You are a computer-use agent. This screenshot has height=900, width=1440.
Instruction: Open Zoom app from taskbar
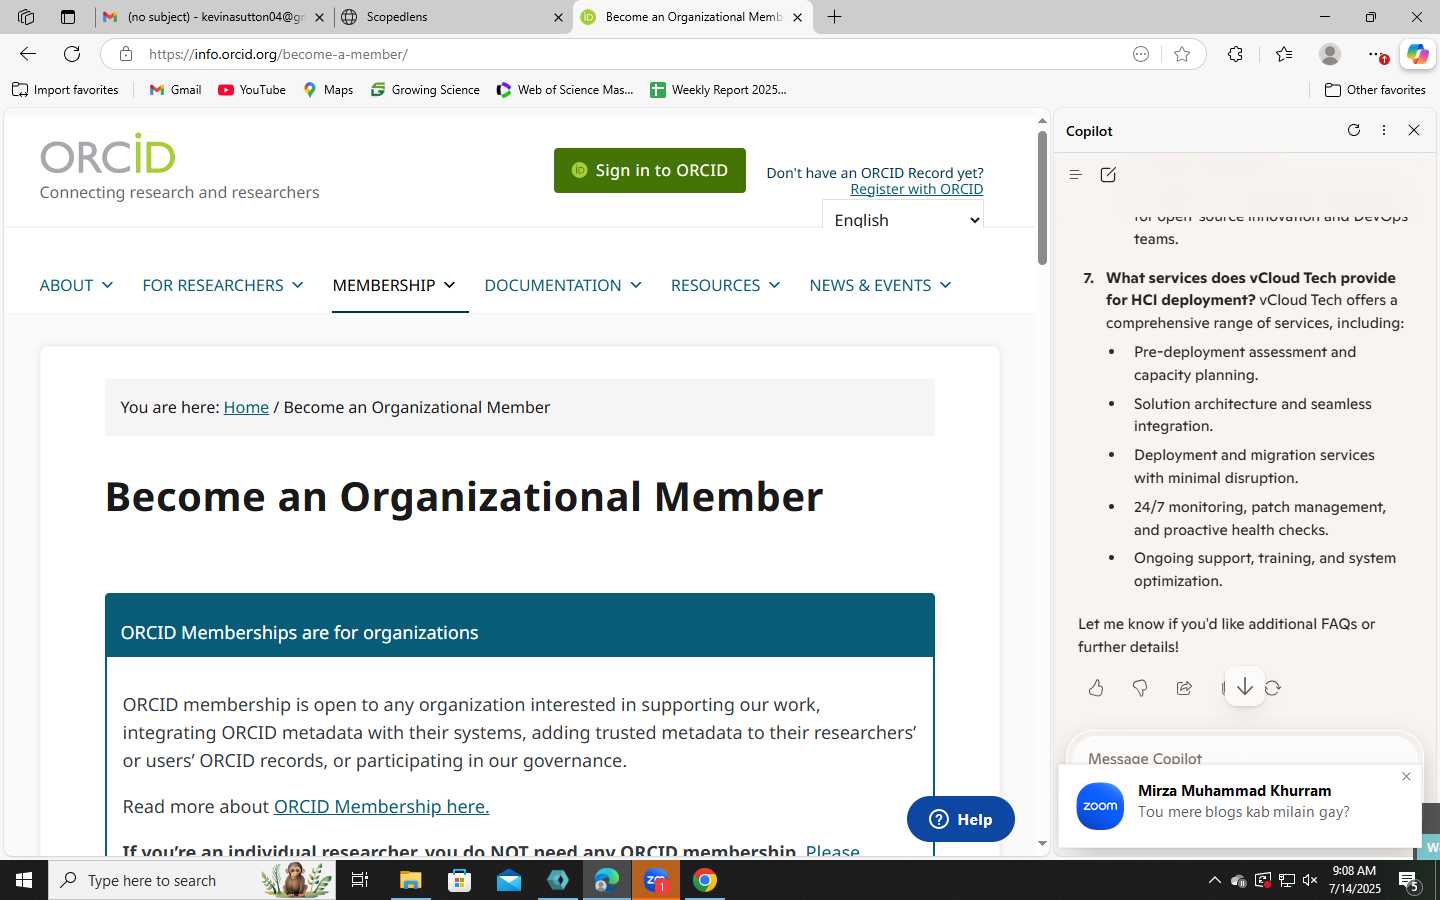tap(656, 880)
